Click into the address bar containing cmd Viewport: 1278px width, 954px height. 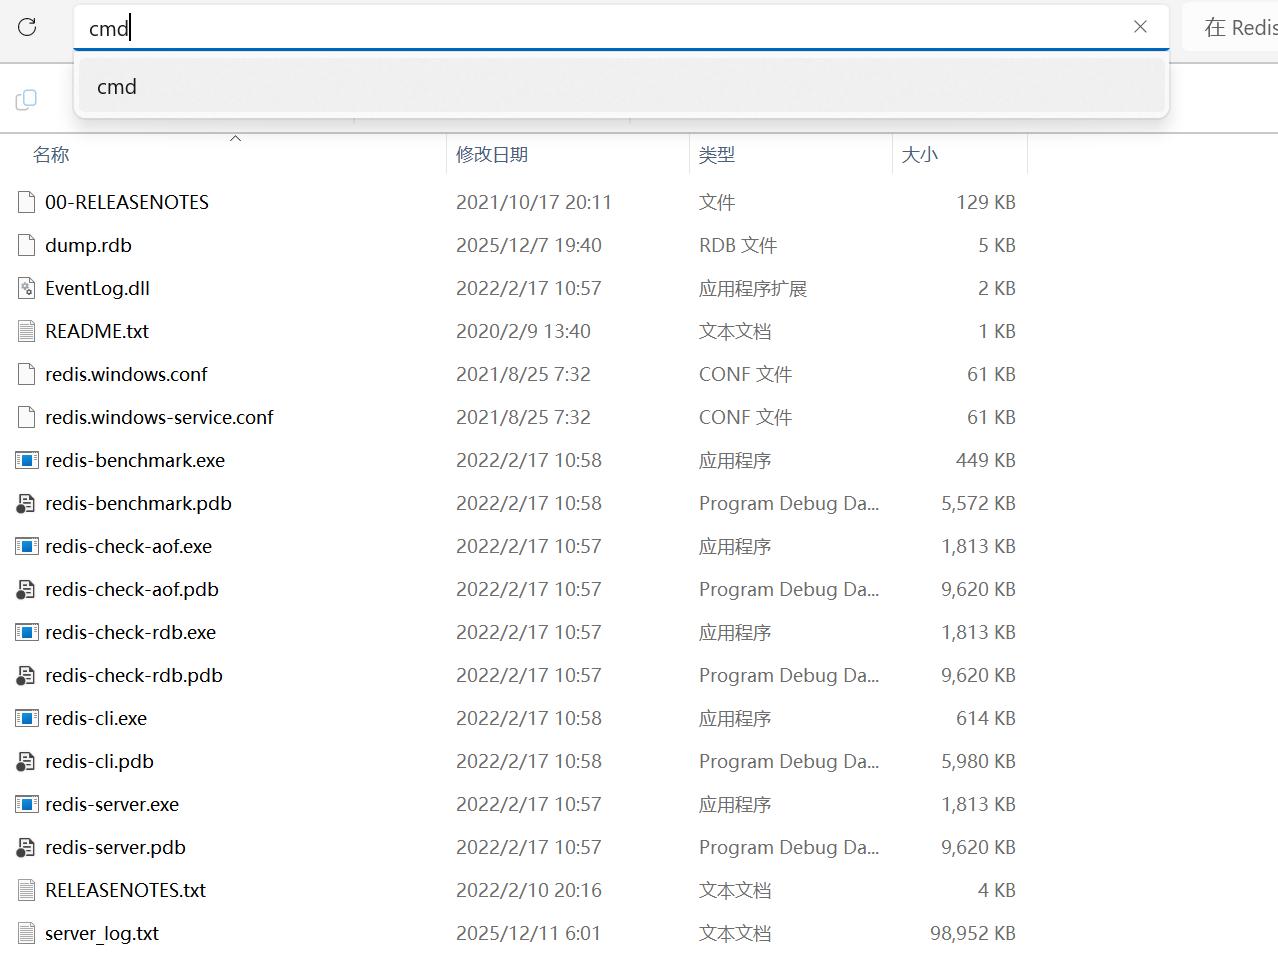pyautogui.click(x=621, y=27)
